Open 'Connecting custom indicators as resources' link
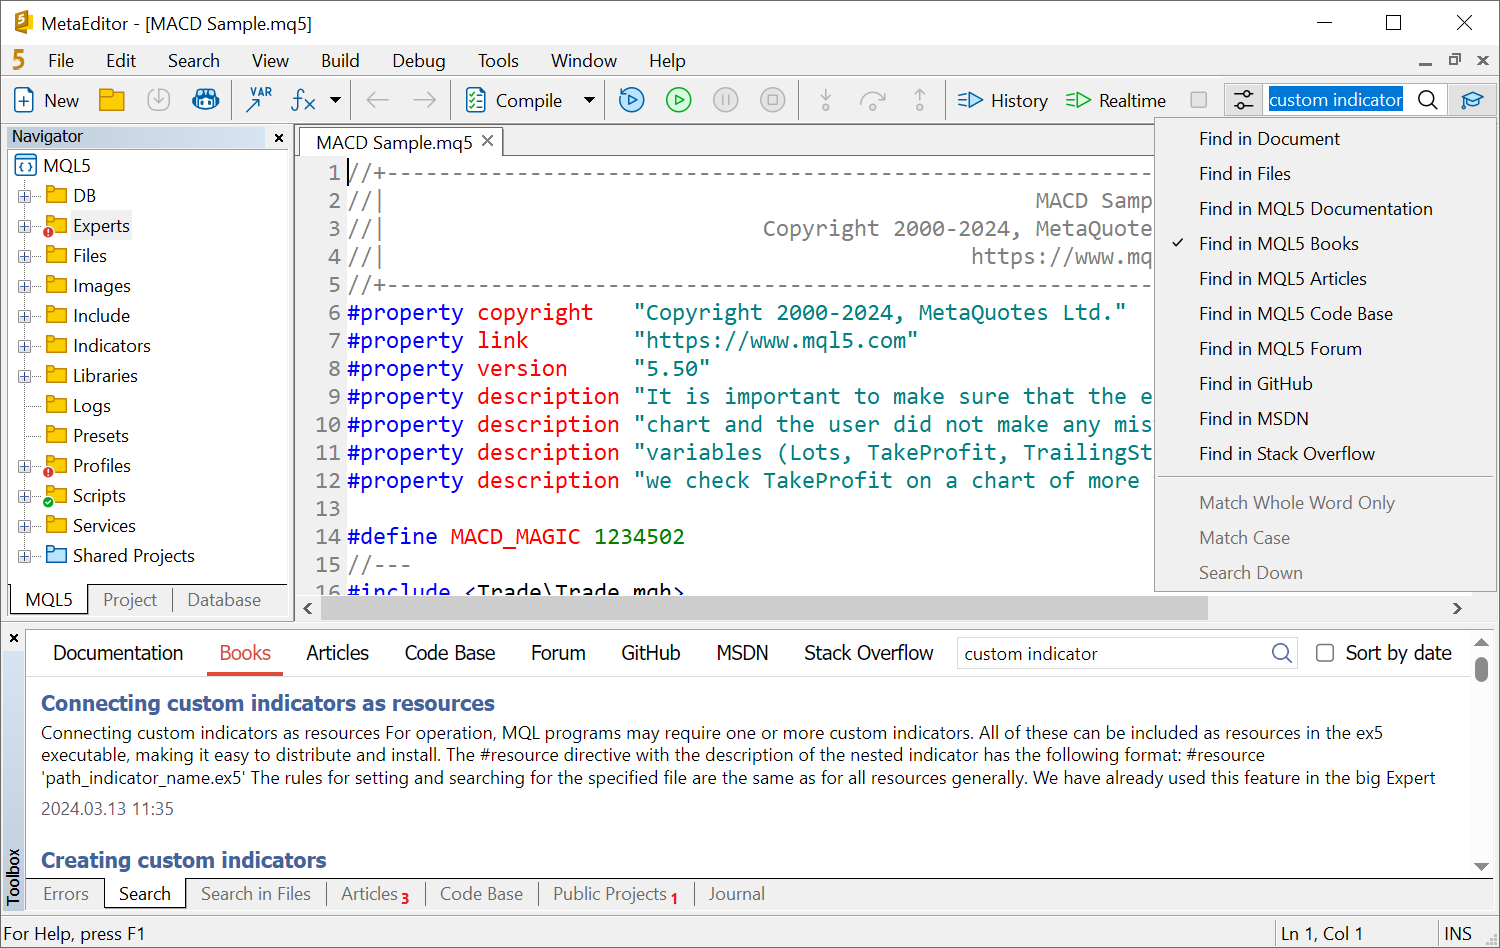 pyautogui.click(x=268, y=703)
